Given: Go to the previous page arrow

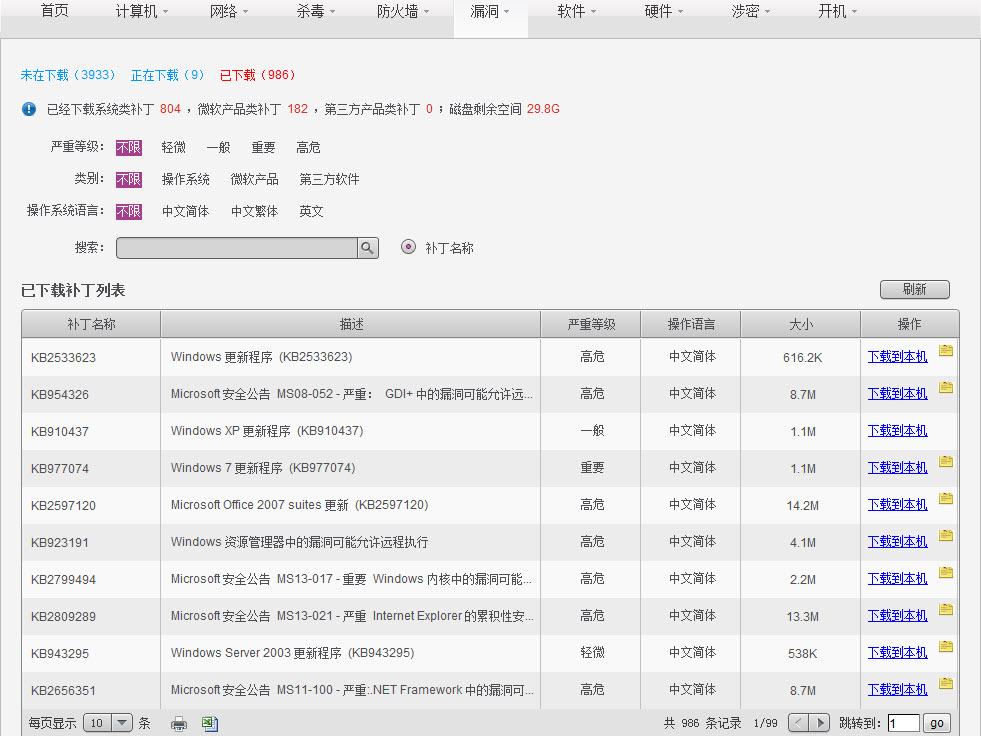Looking at the screenshot, I should (x=799, y=723).
